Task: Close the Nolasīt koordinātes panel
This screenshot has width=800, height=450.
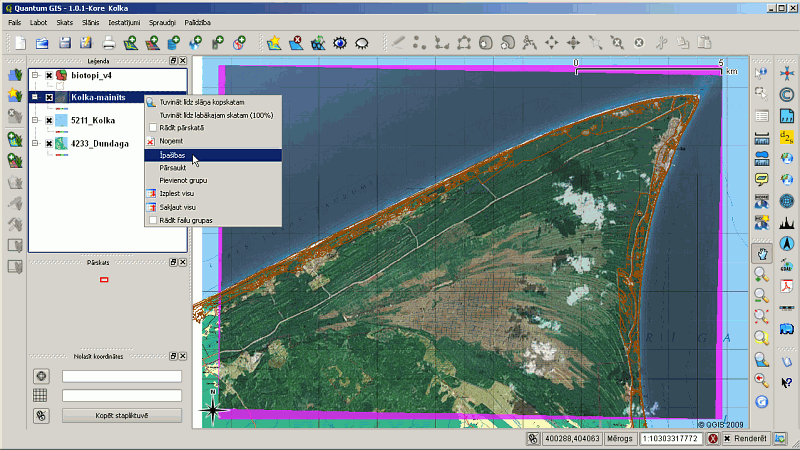Action: 183,356
